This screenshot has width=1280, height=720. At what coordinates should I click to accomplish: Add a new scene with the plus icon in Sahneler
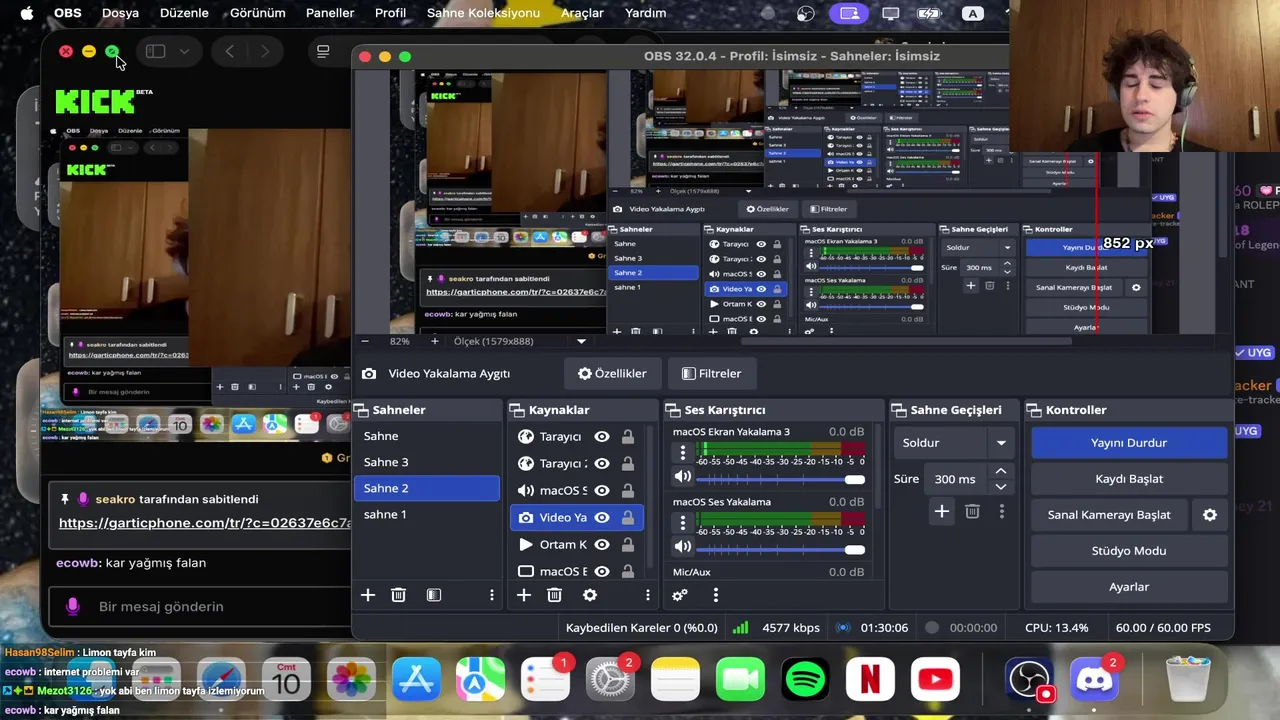click(x=368, y=595)
